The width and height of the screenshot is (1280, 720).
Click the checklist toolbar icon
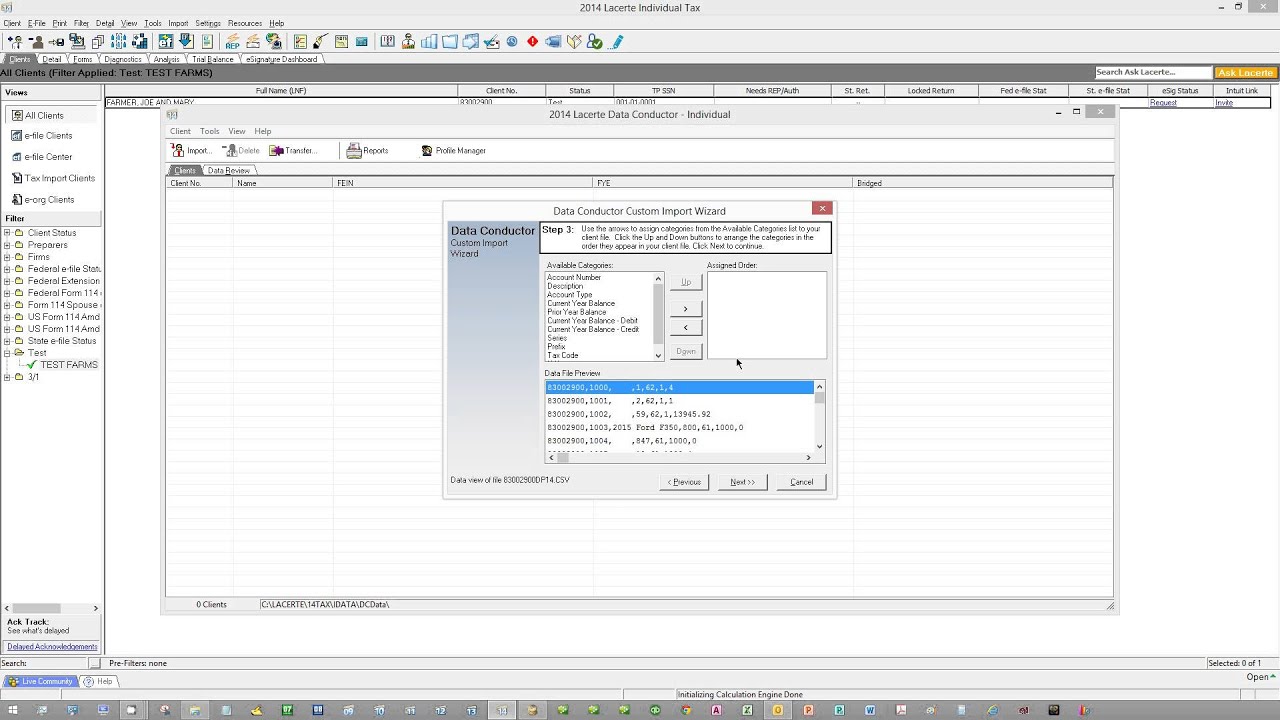tap(300, 42)
